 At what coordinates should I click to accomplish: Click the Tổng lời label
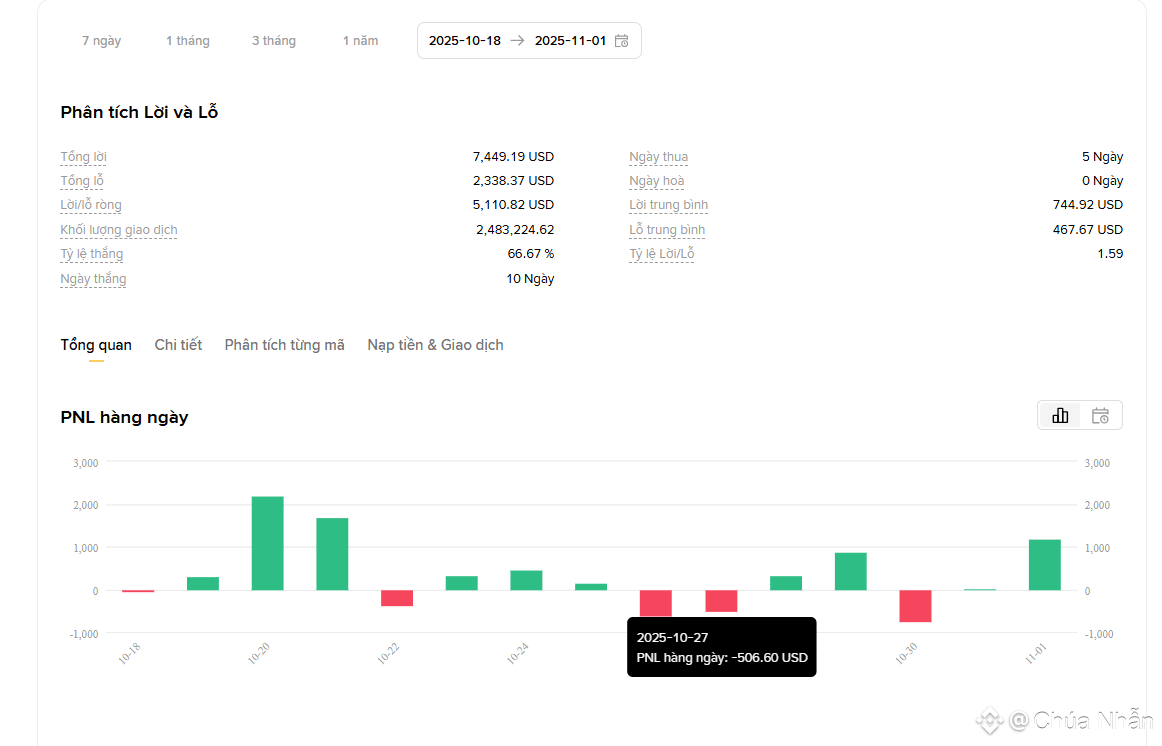83,157
